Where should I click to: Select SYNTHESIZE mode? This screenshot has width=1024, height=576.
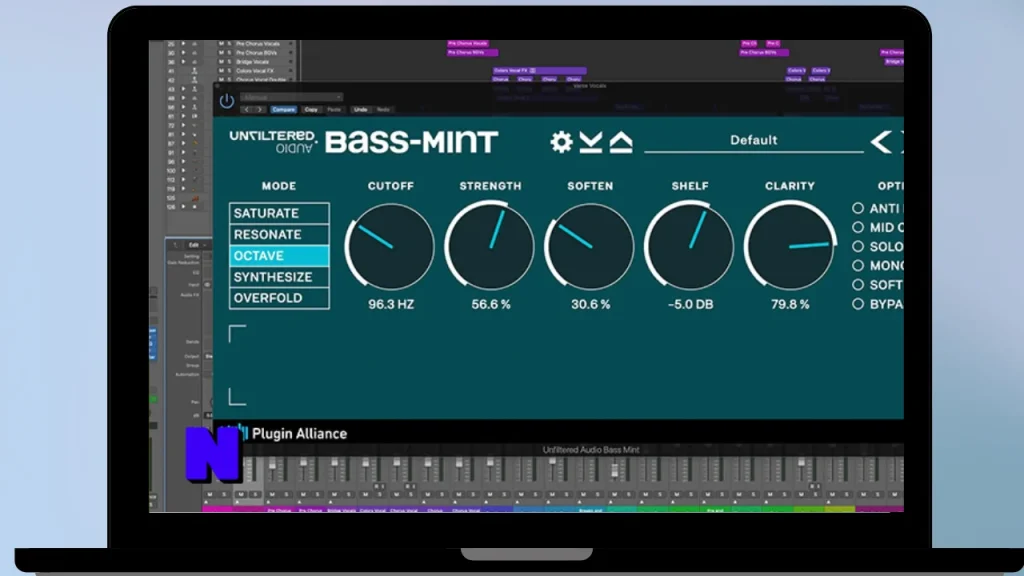pos(279,277)
